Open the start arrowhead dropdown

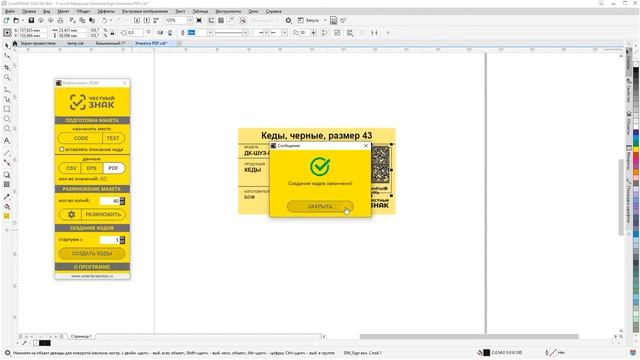[266, 33]
